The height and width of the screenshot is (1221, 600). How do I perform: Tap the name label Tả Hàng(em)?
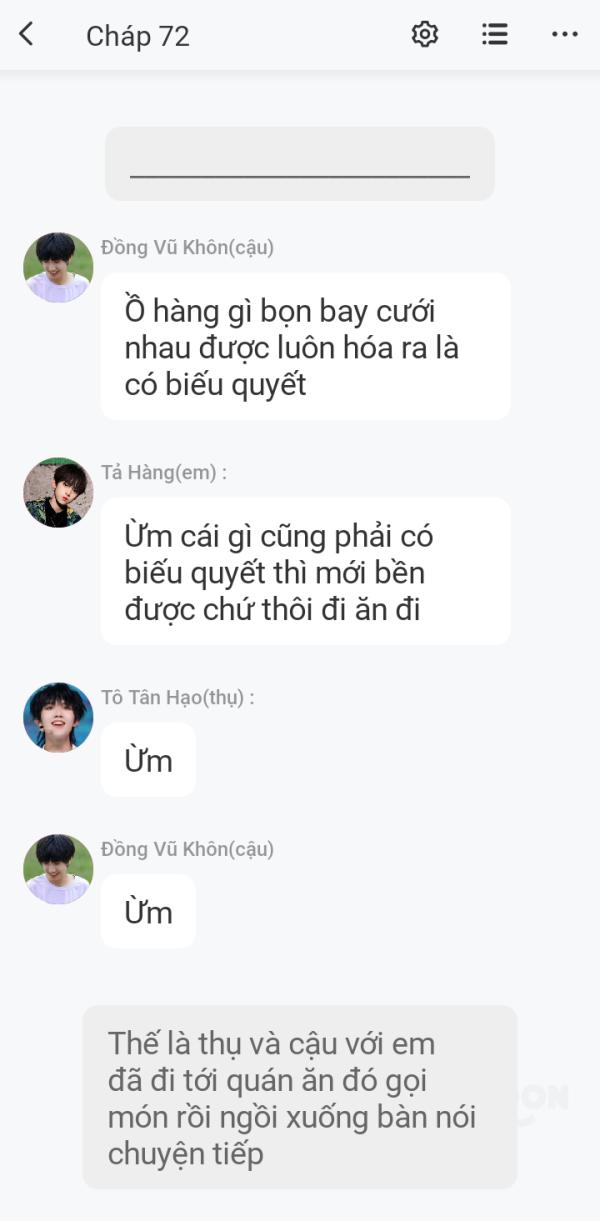pyautogui.click(x=164, y=473)
